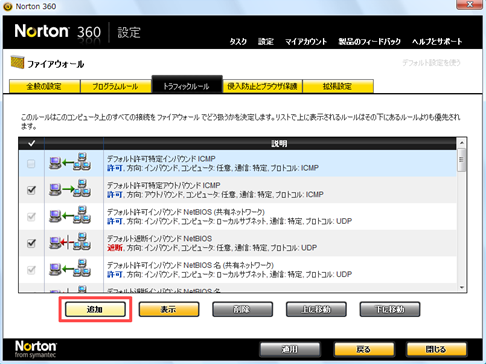Open the タスク menu
Image resolution: width=486 pixels, height=364 pixels.
click(x=238, y=42)
